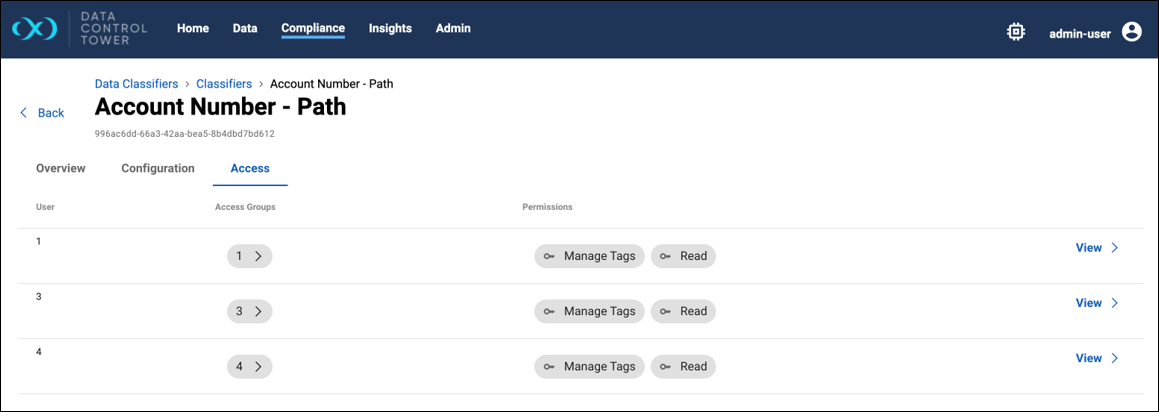The image size is (1159, 412).
Task: Click View link for user 1
Action: (1088, 248)
